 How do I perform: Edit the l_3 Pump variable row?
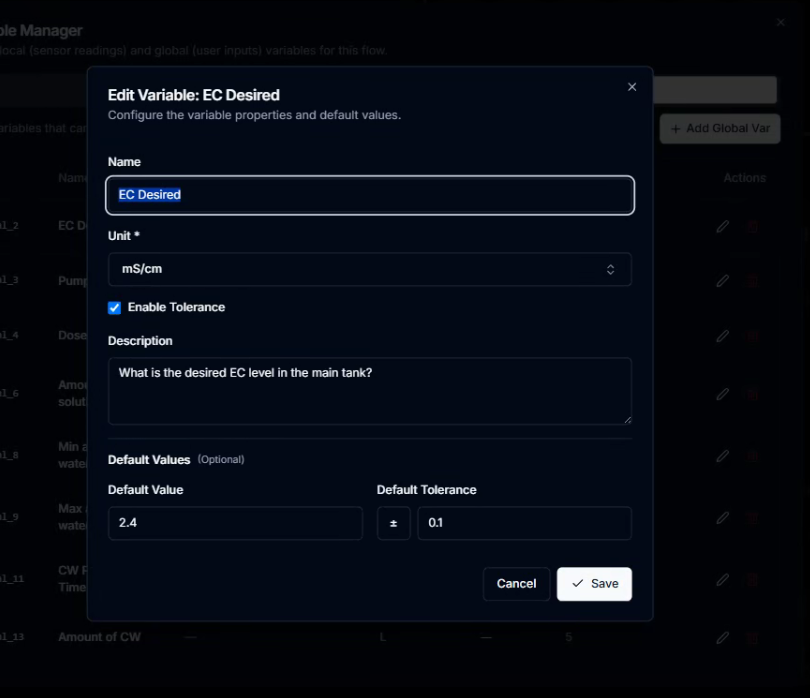(723, 281)
